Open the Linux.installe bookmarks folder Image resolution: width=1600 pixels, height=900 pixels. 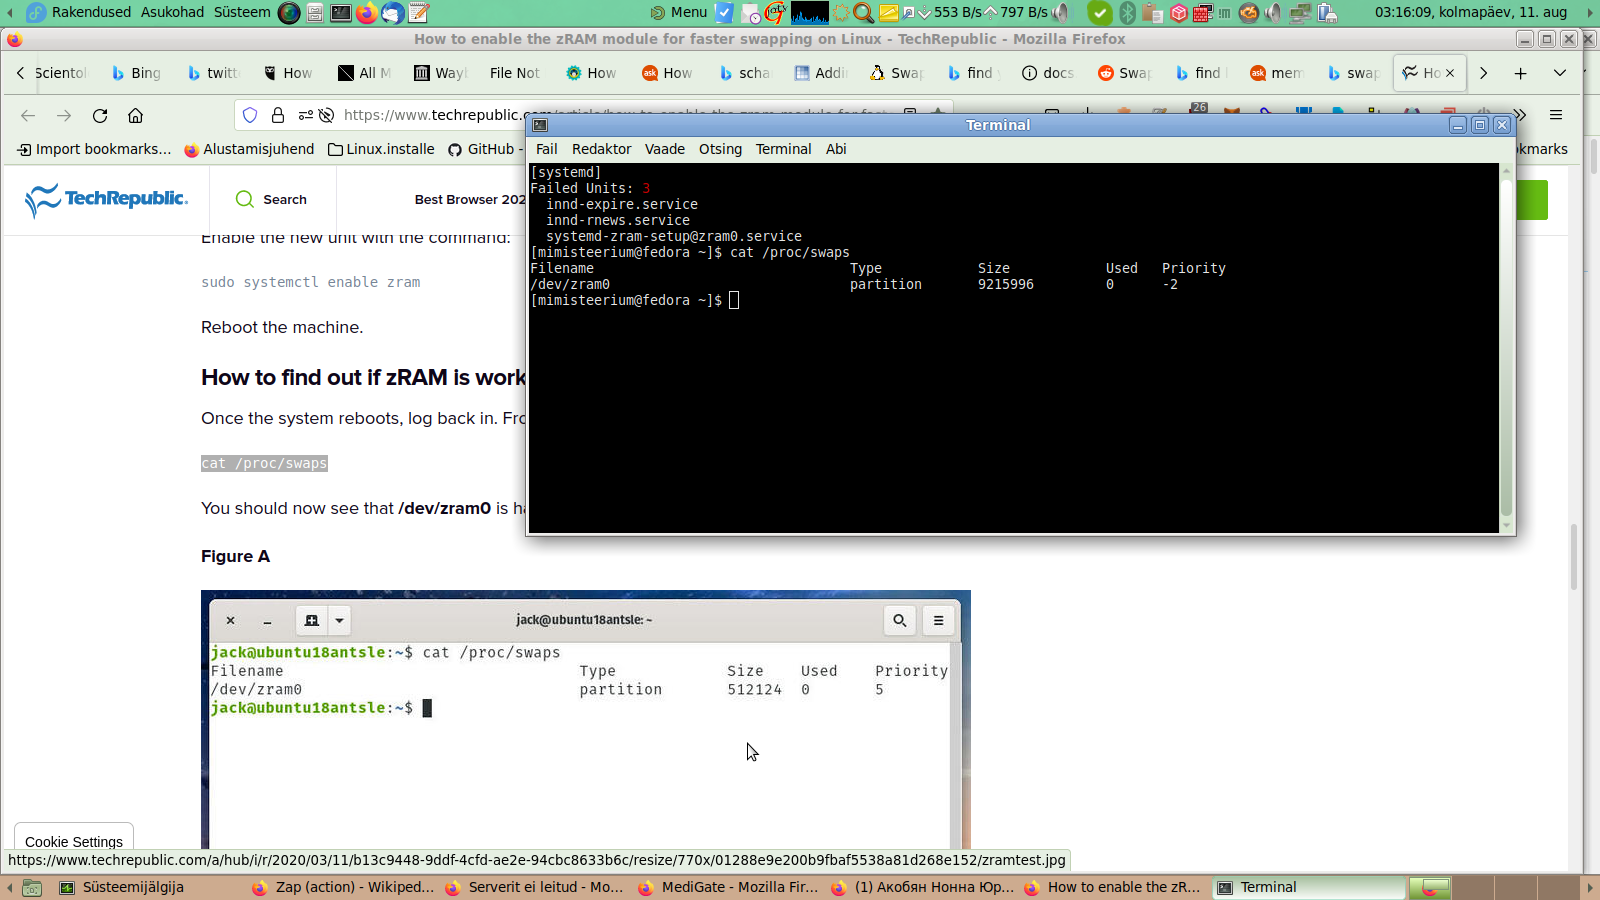[x=381, y=149]
